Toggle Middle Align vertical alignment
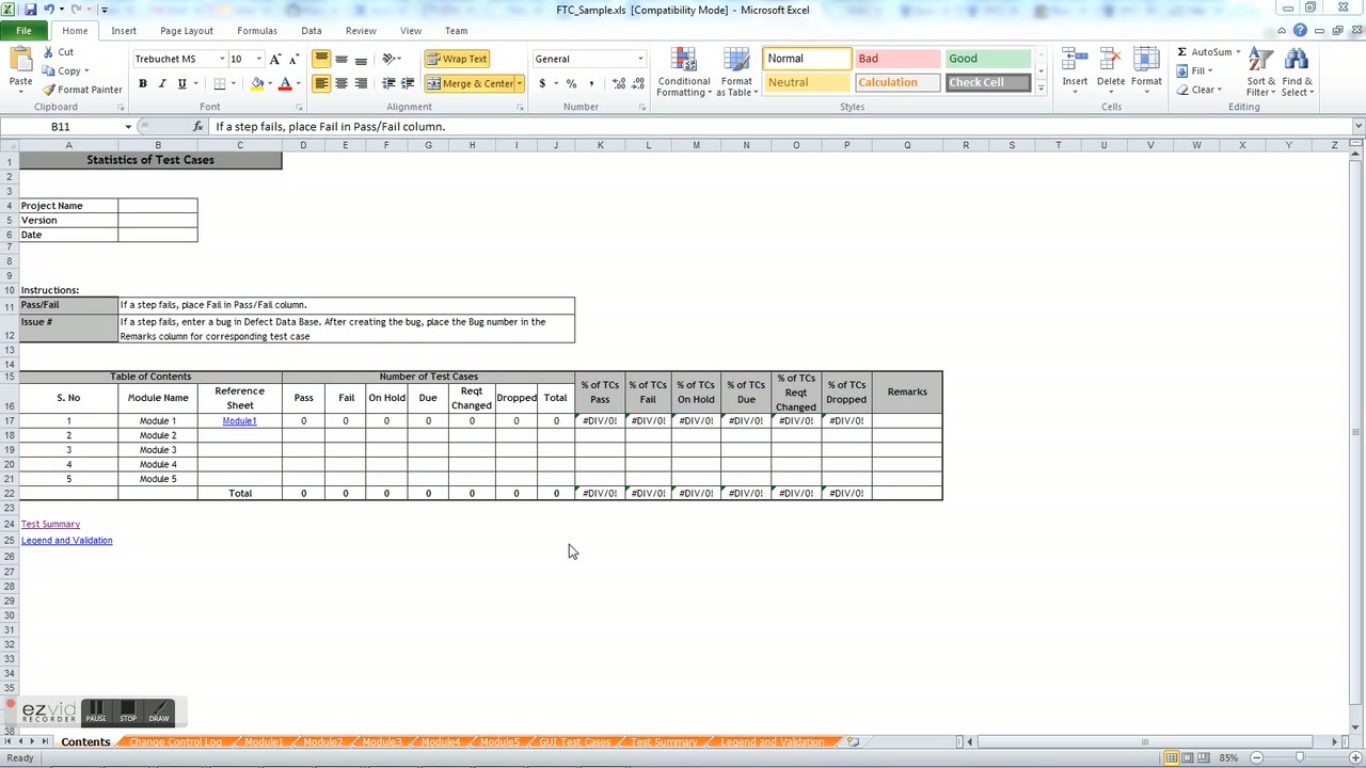This screenshot has width=1366, height=768. 341,59
